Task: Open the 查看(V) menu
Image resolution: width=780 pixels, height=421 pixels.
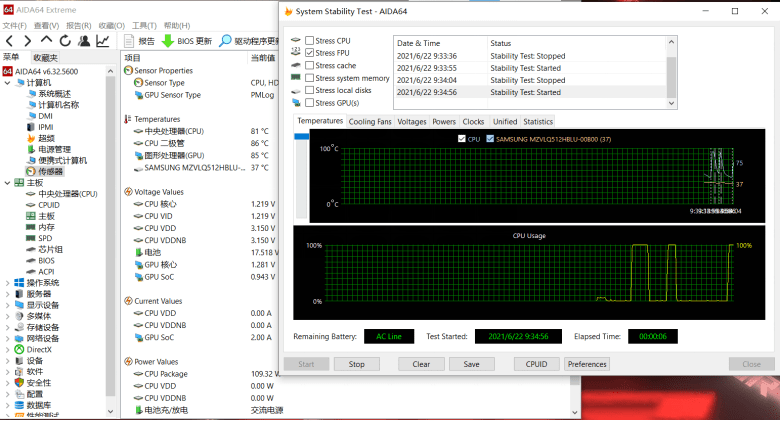Action: tap(46, 25)
